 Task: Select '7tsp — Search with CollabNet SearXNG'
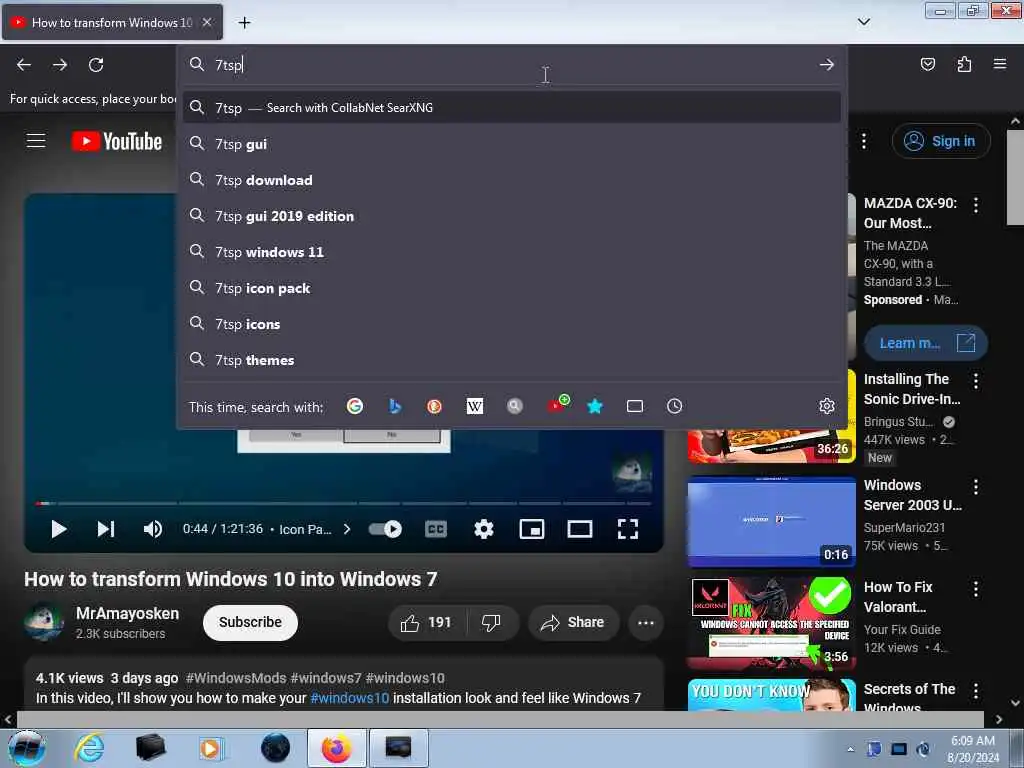pos(511,107)
